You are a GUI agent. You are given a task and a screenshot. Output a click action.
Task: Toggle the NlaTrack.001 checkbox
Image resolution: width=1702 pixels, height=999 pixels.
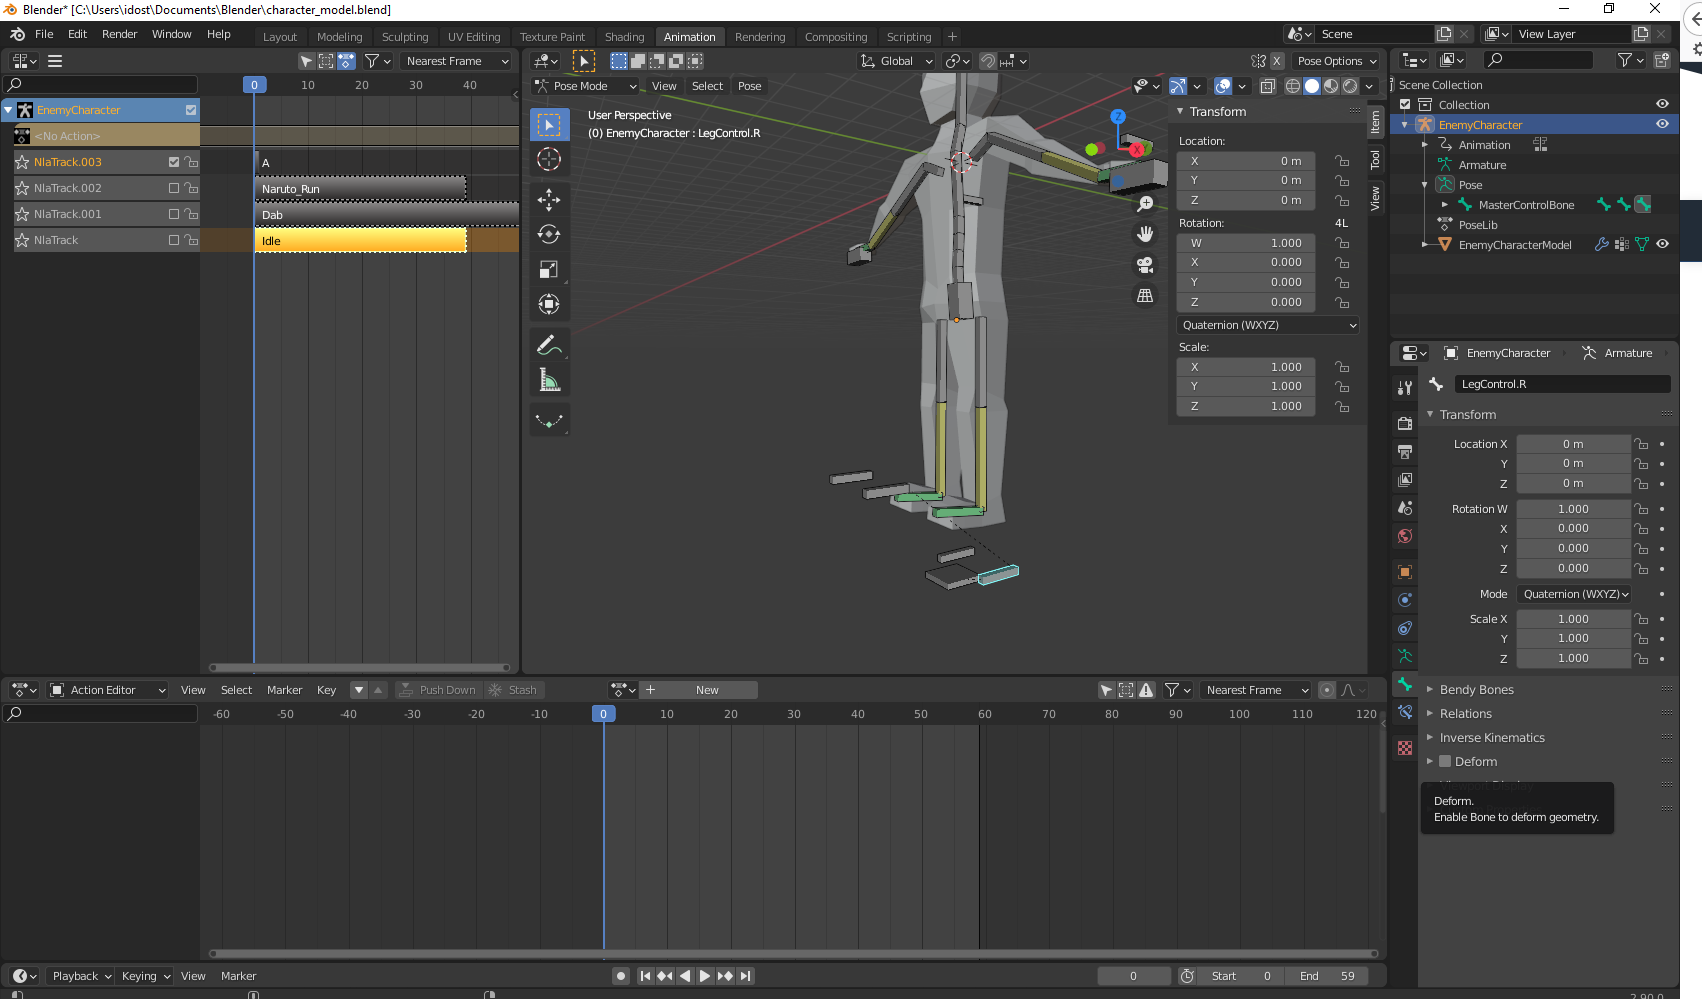point(174,214)
